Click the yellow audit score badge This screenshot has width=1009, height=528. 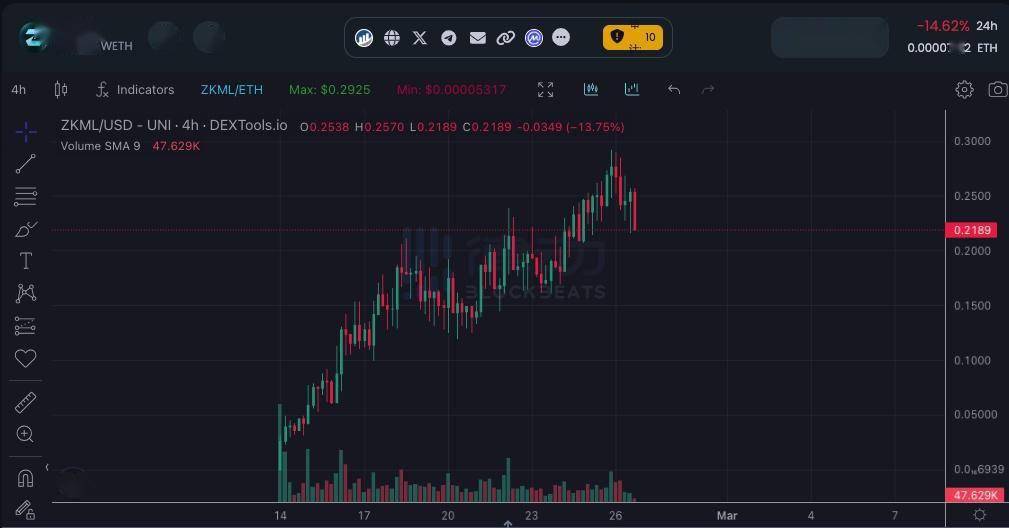click(632, 38)
